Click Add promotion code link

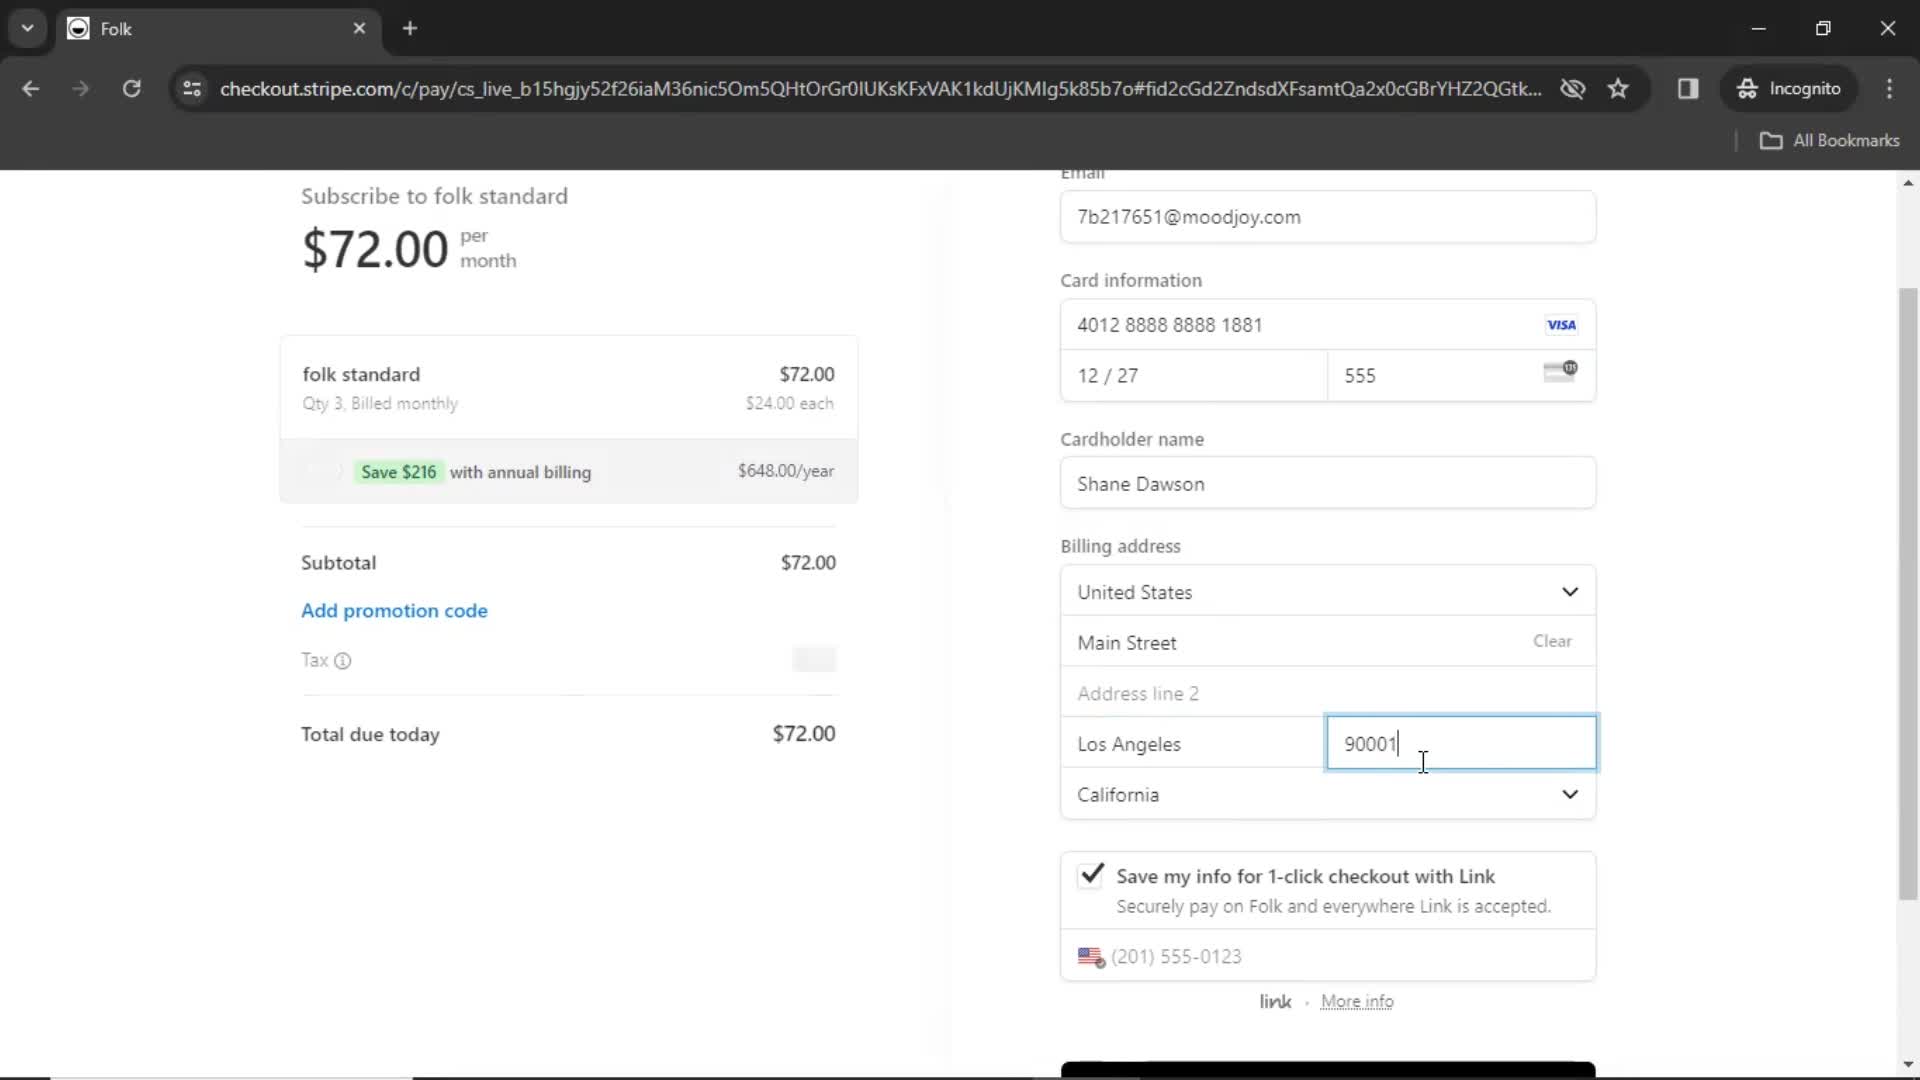tap(394, 611)
